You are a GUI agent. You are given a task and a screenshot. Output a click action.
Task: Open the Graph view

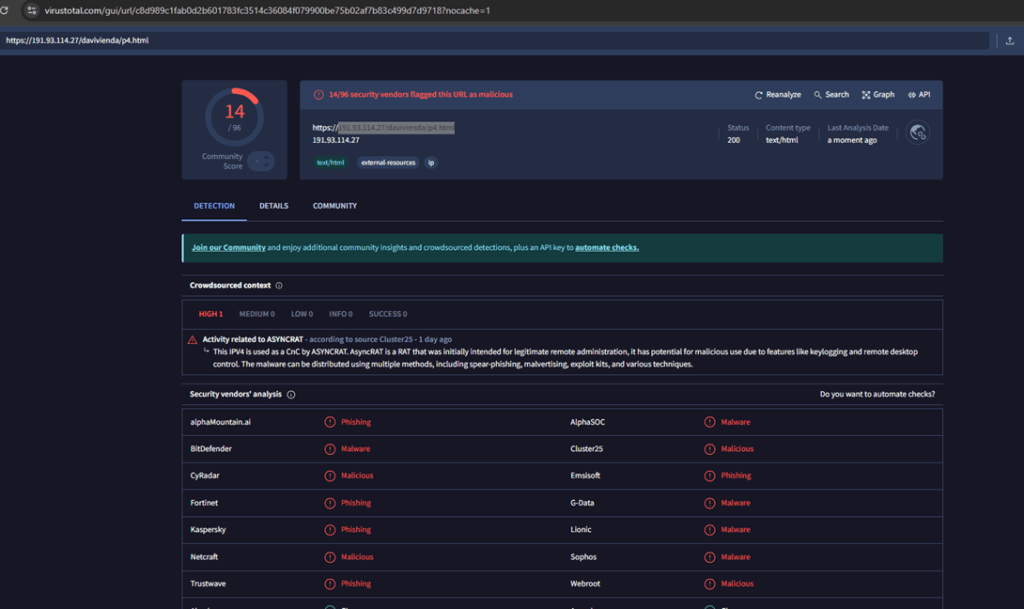tap(878, 95)
